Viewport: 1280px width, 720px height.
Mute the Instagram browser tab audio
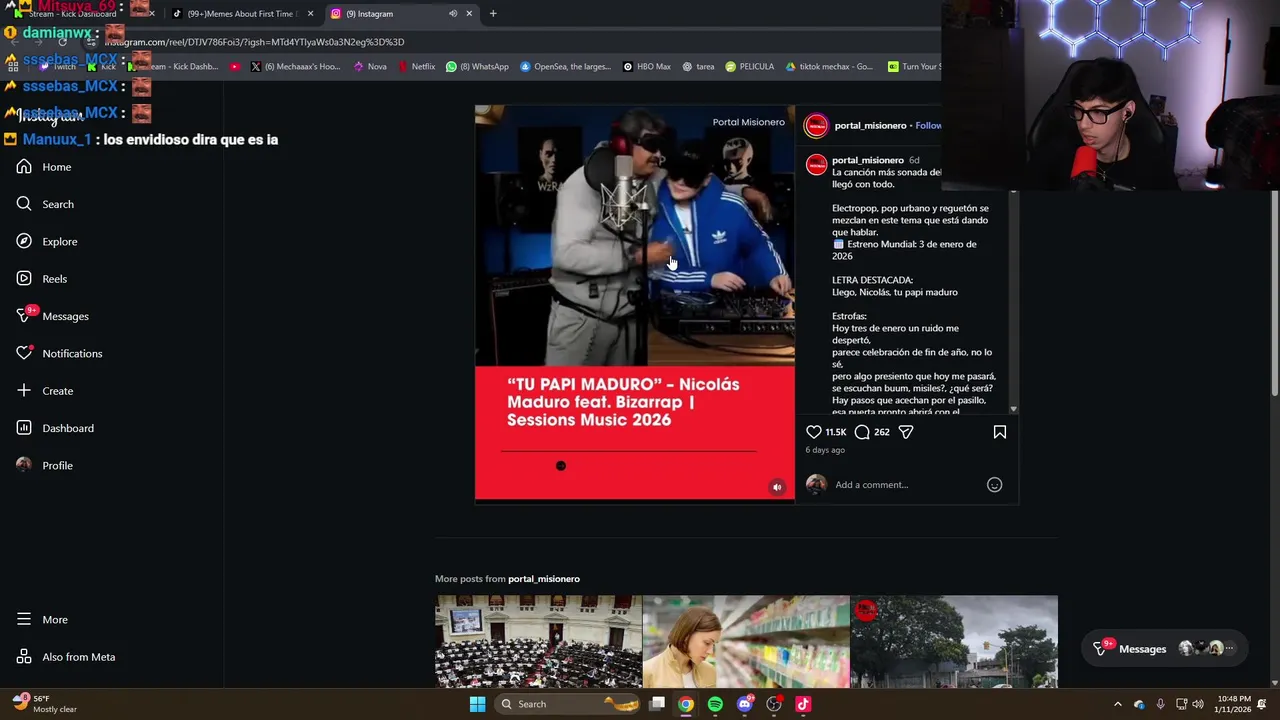[453, 14]
